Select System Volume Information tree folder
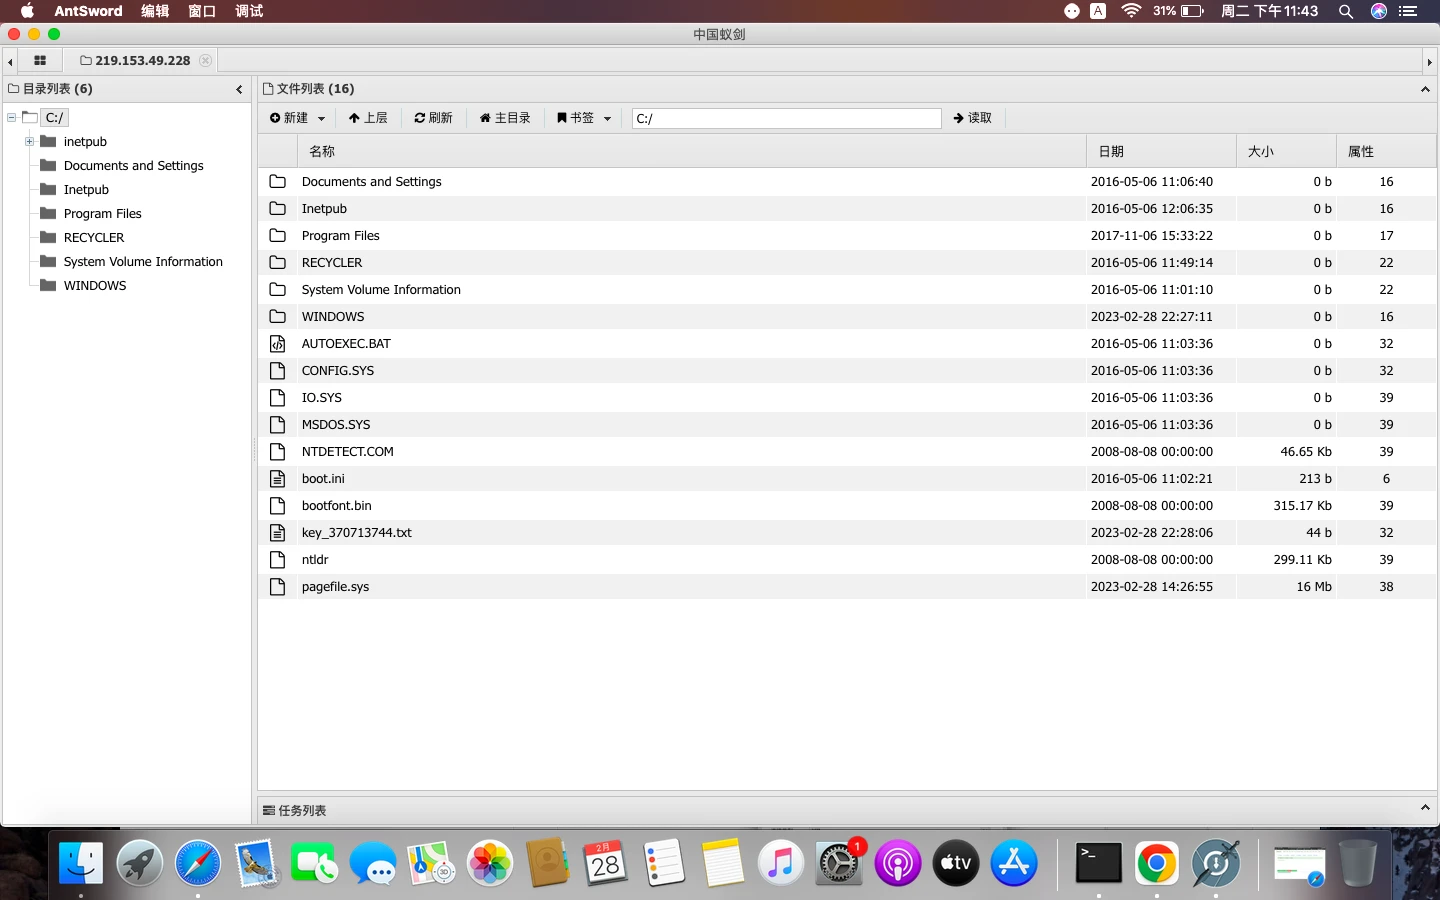 click(x=143, y=261)
